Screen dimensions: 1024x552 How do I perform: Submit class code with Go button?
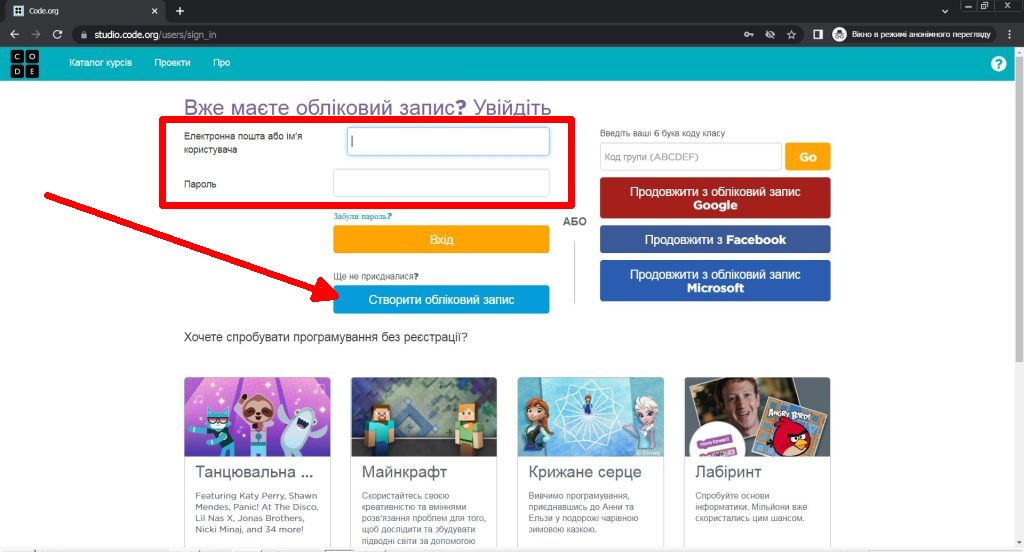coord(808,157)
